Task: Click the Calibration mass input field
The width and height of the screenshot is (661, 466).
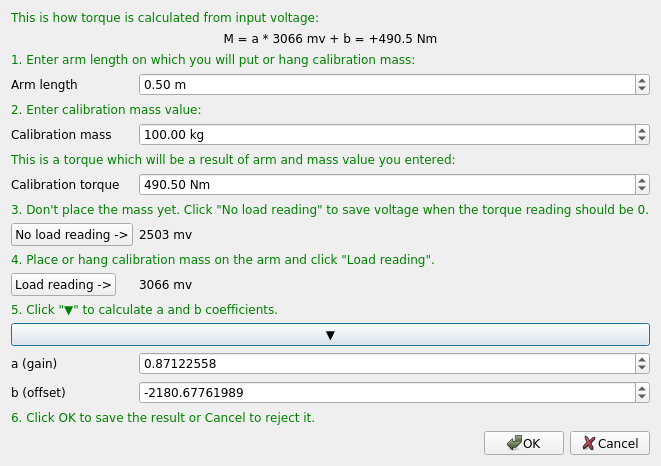Action: point(387,135)
